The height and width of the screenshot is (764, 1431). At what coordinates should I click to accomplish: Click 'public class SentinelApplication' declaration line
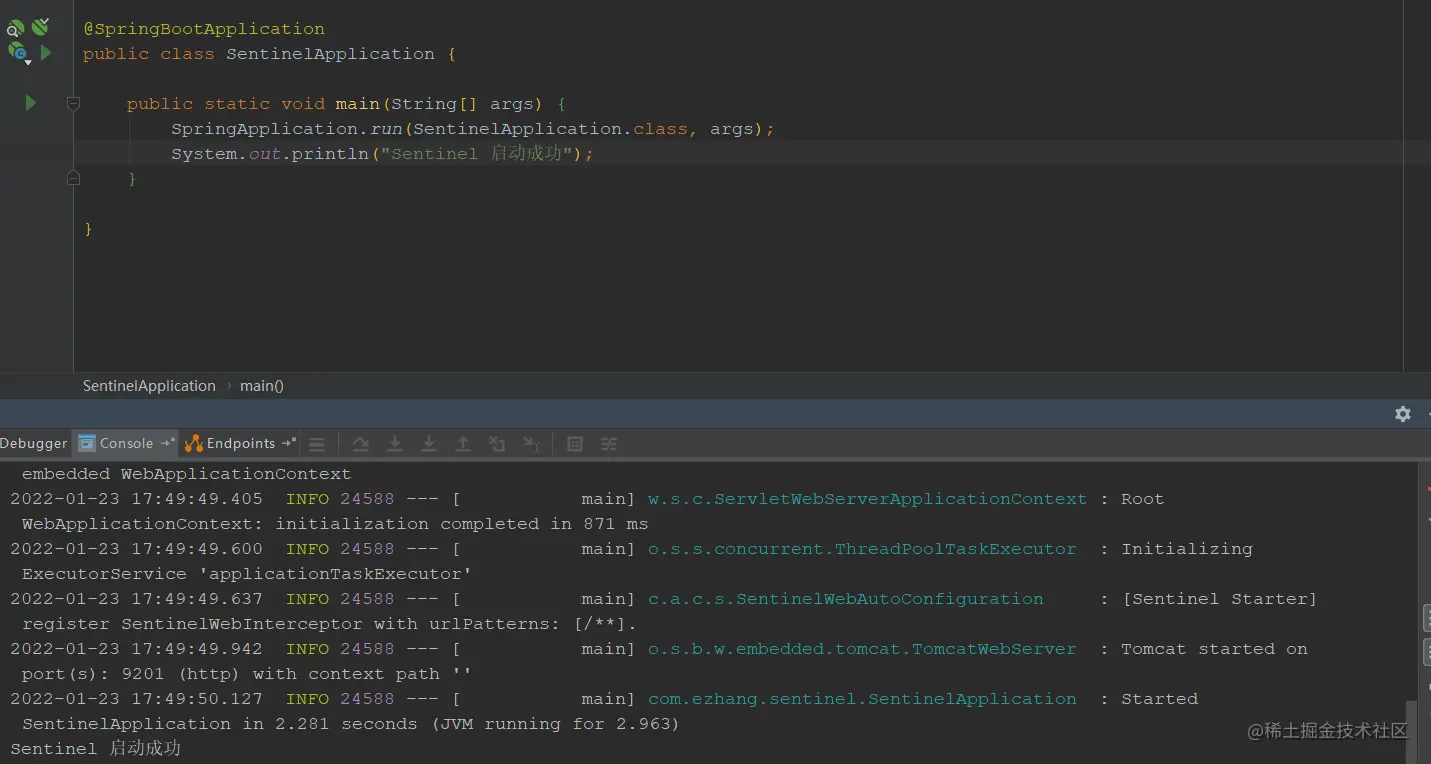coord(270,54)
